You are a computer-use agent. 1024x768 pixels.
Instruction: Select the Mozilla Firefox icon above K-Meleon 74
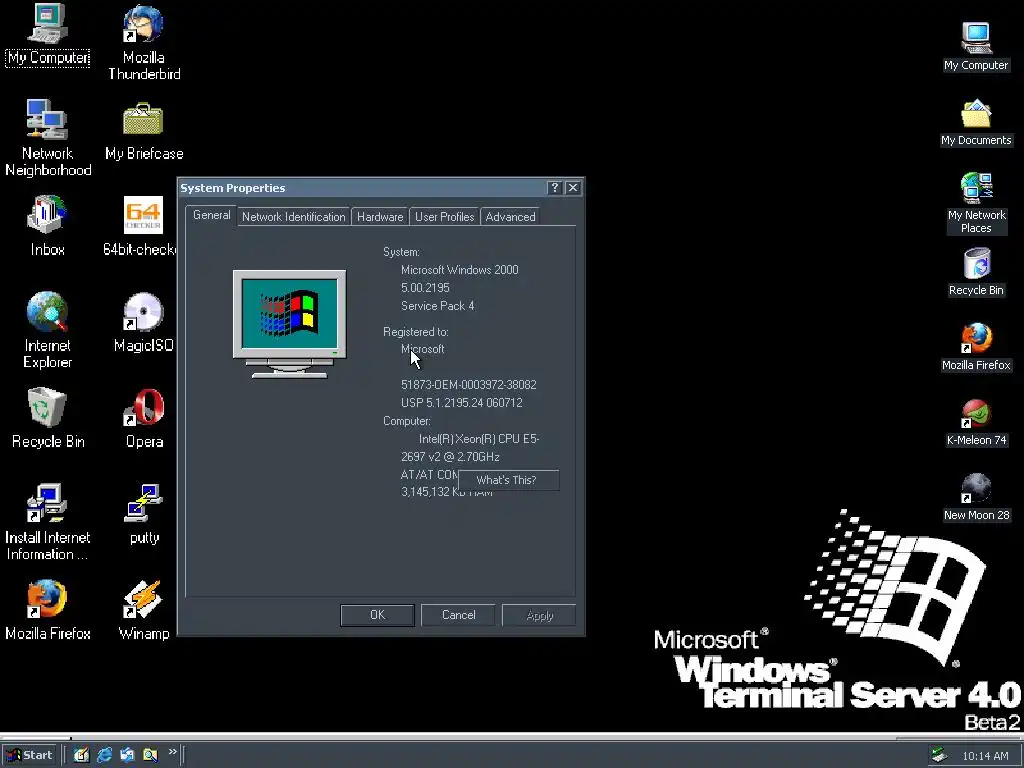(x=976, y=347)
